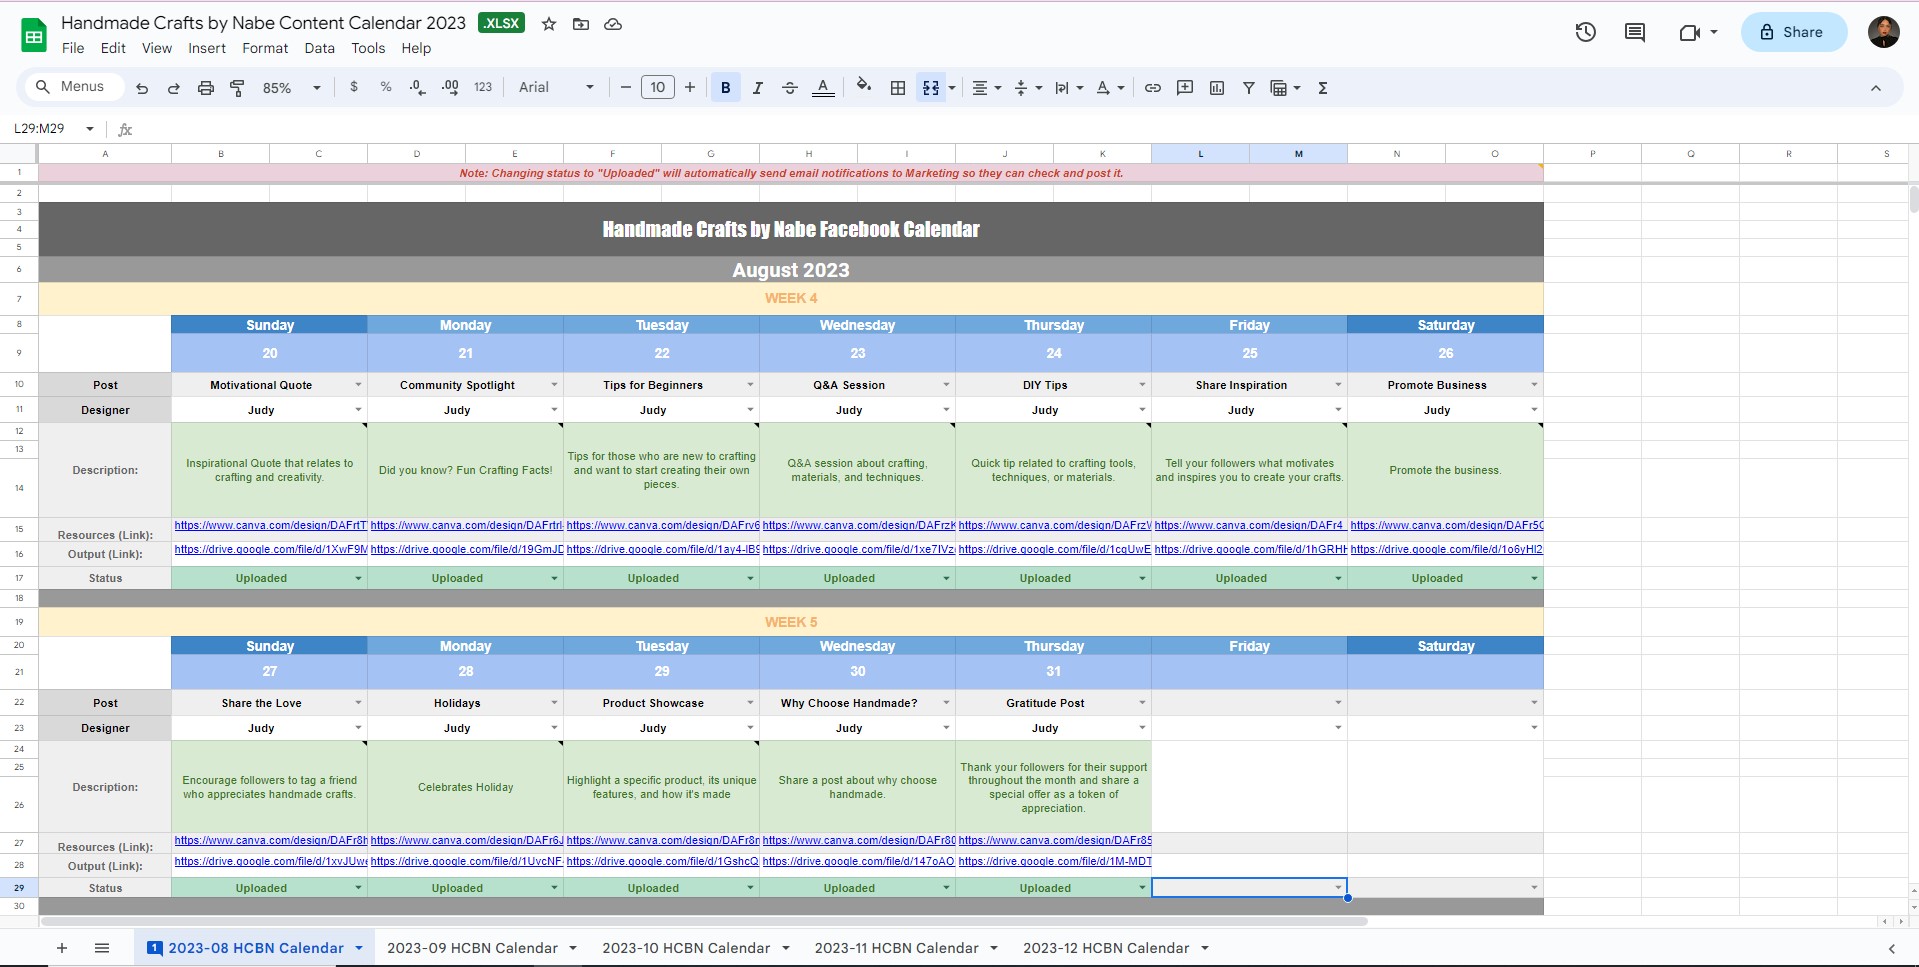Star this document
The image size is (1919, 967).
pyautogui.click(x=549, y=24)
